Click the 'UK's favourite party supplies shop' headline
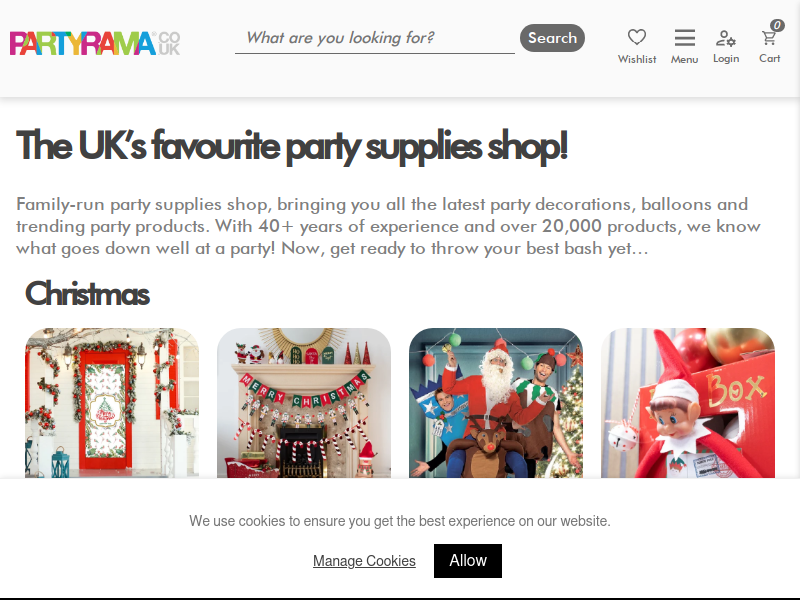 292,146
